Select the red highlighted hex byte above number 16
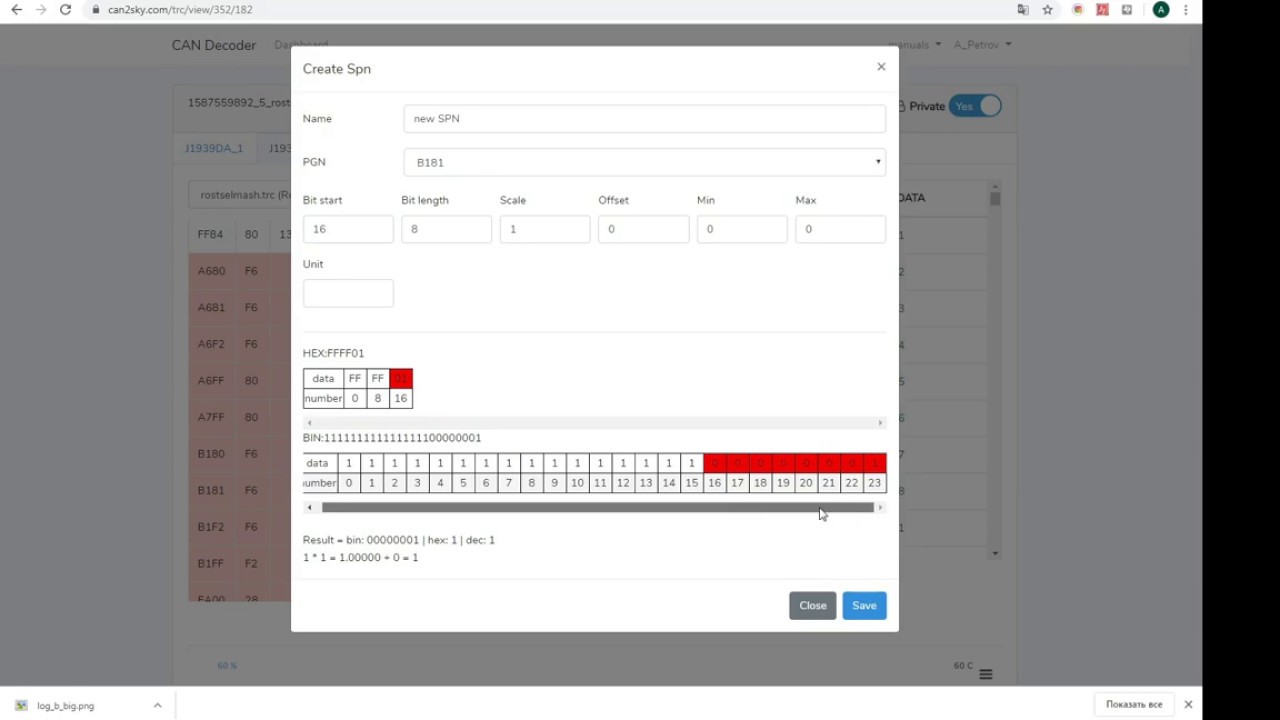1280x720 pixels. (x=400, y=379)
